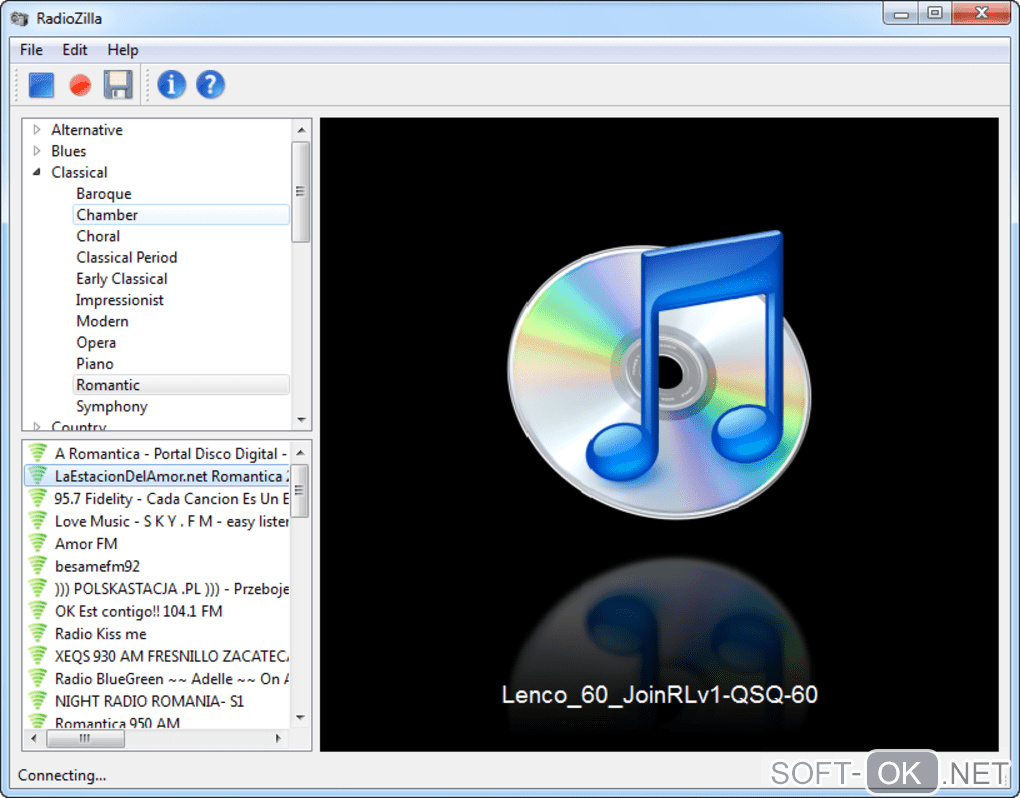Click signal icon beside Radio BlueGreen
The height and width of the screenshot is (798, 1020).
click(38, 678)
